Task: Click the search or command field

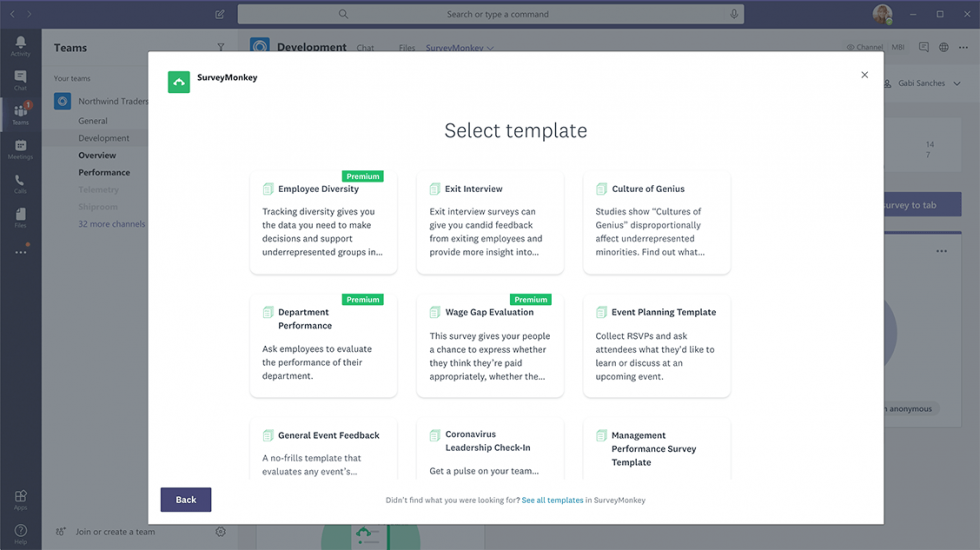Action: (x=491, y=14)
